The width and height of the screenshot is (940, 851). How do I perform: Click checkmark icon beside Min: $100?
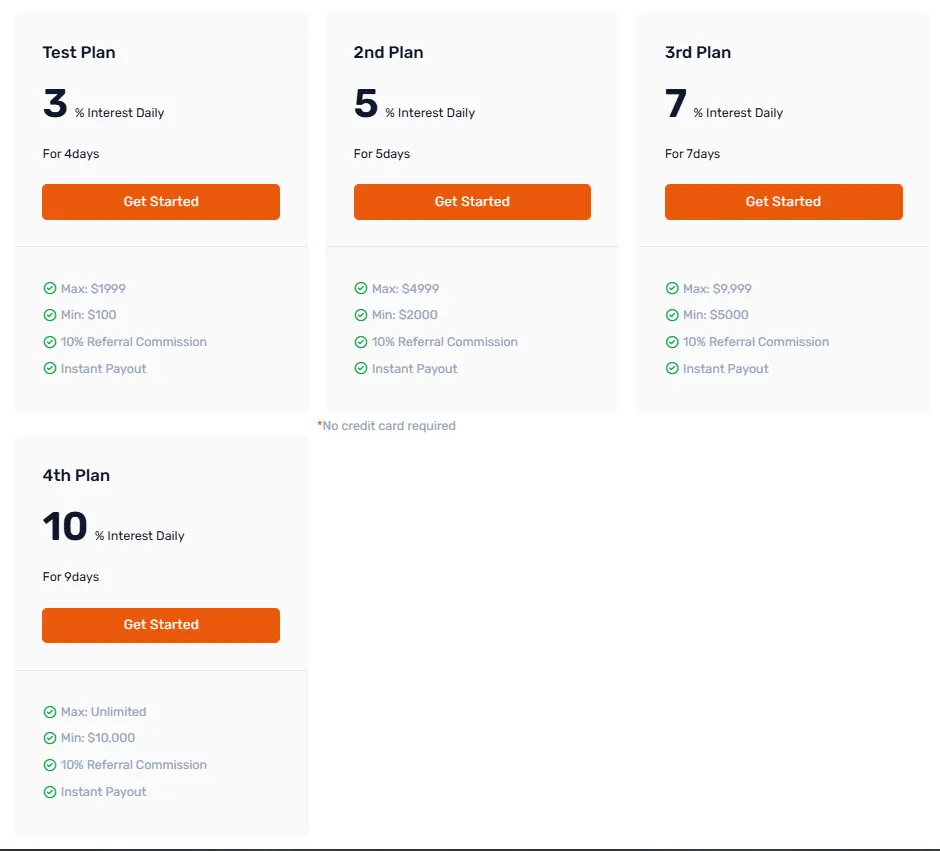pos(50,315)
